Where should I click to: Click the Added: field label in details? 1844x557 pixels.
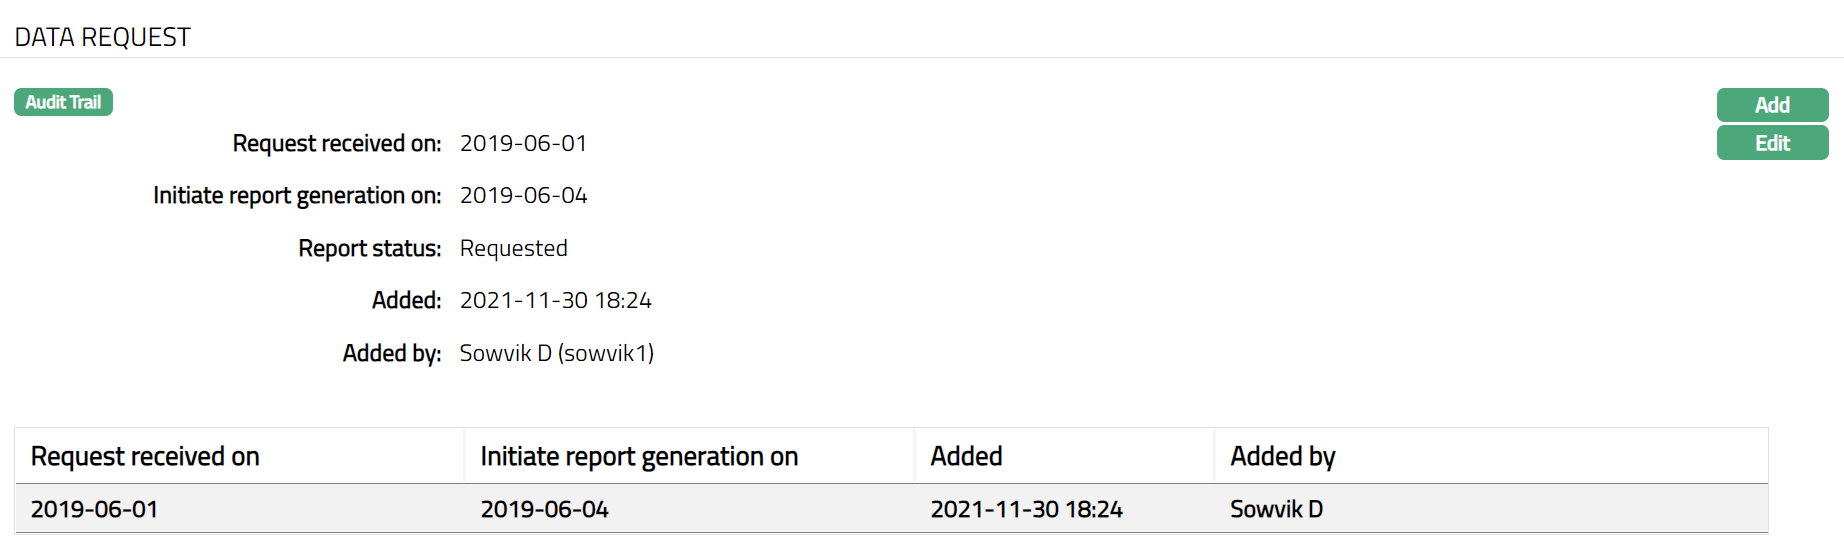(406, 300)
